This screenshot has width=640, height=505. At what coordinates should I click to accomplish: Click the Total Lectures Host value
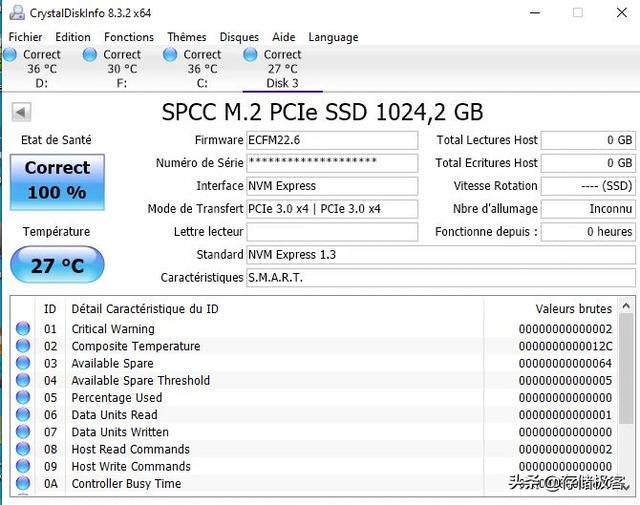pyautogui.click(x=588, y=140)
